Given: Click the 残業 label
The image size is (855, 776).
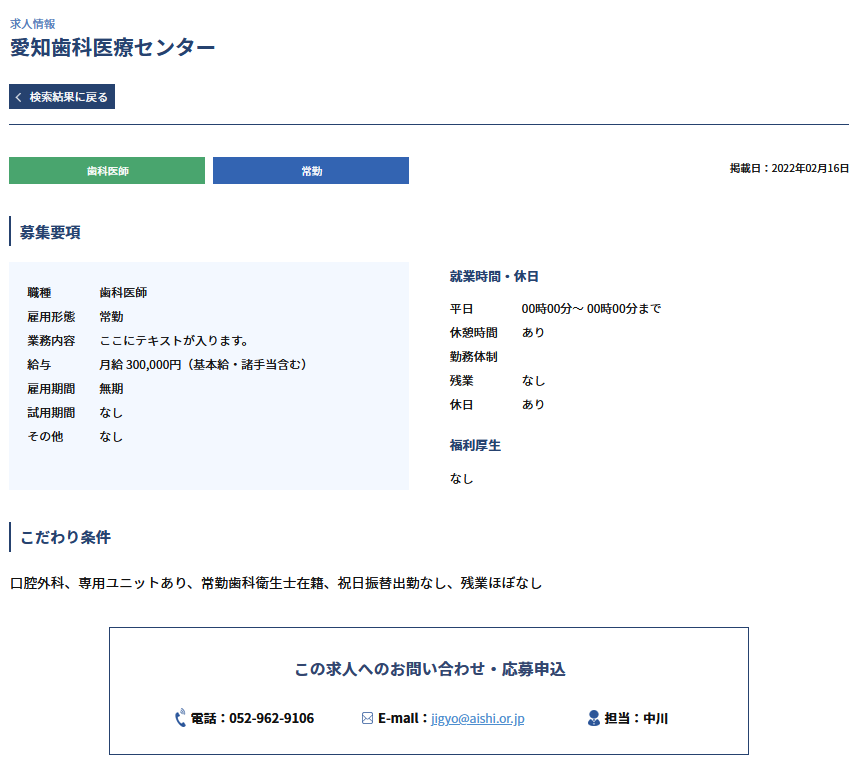Looking at the screenshot, I should 462,381.
